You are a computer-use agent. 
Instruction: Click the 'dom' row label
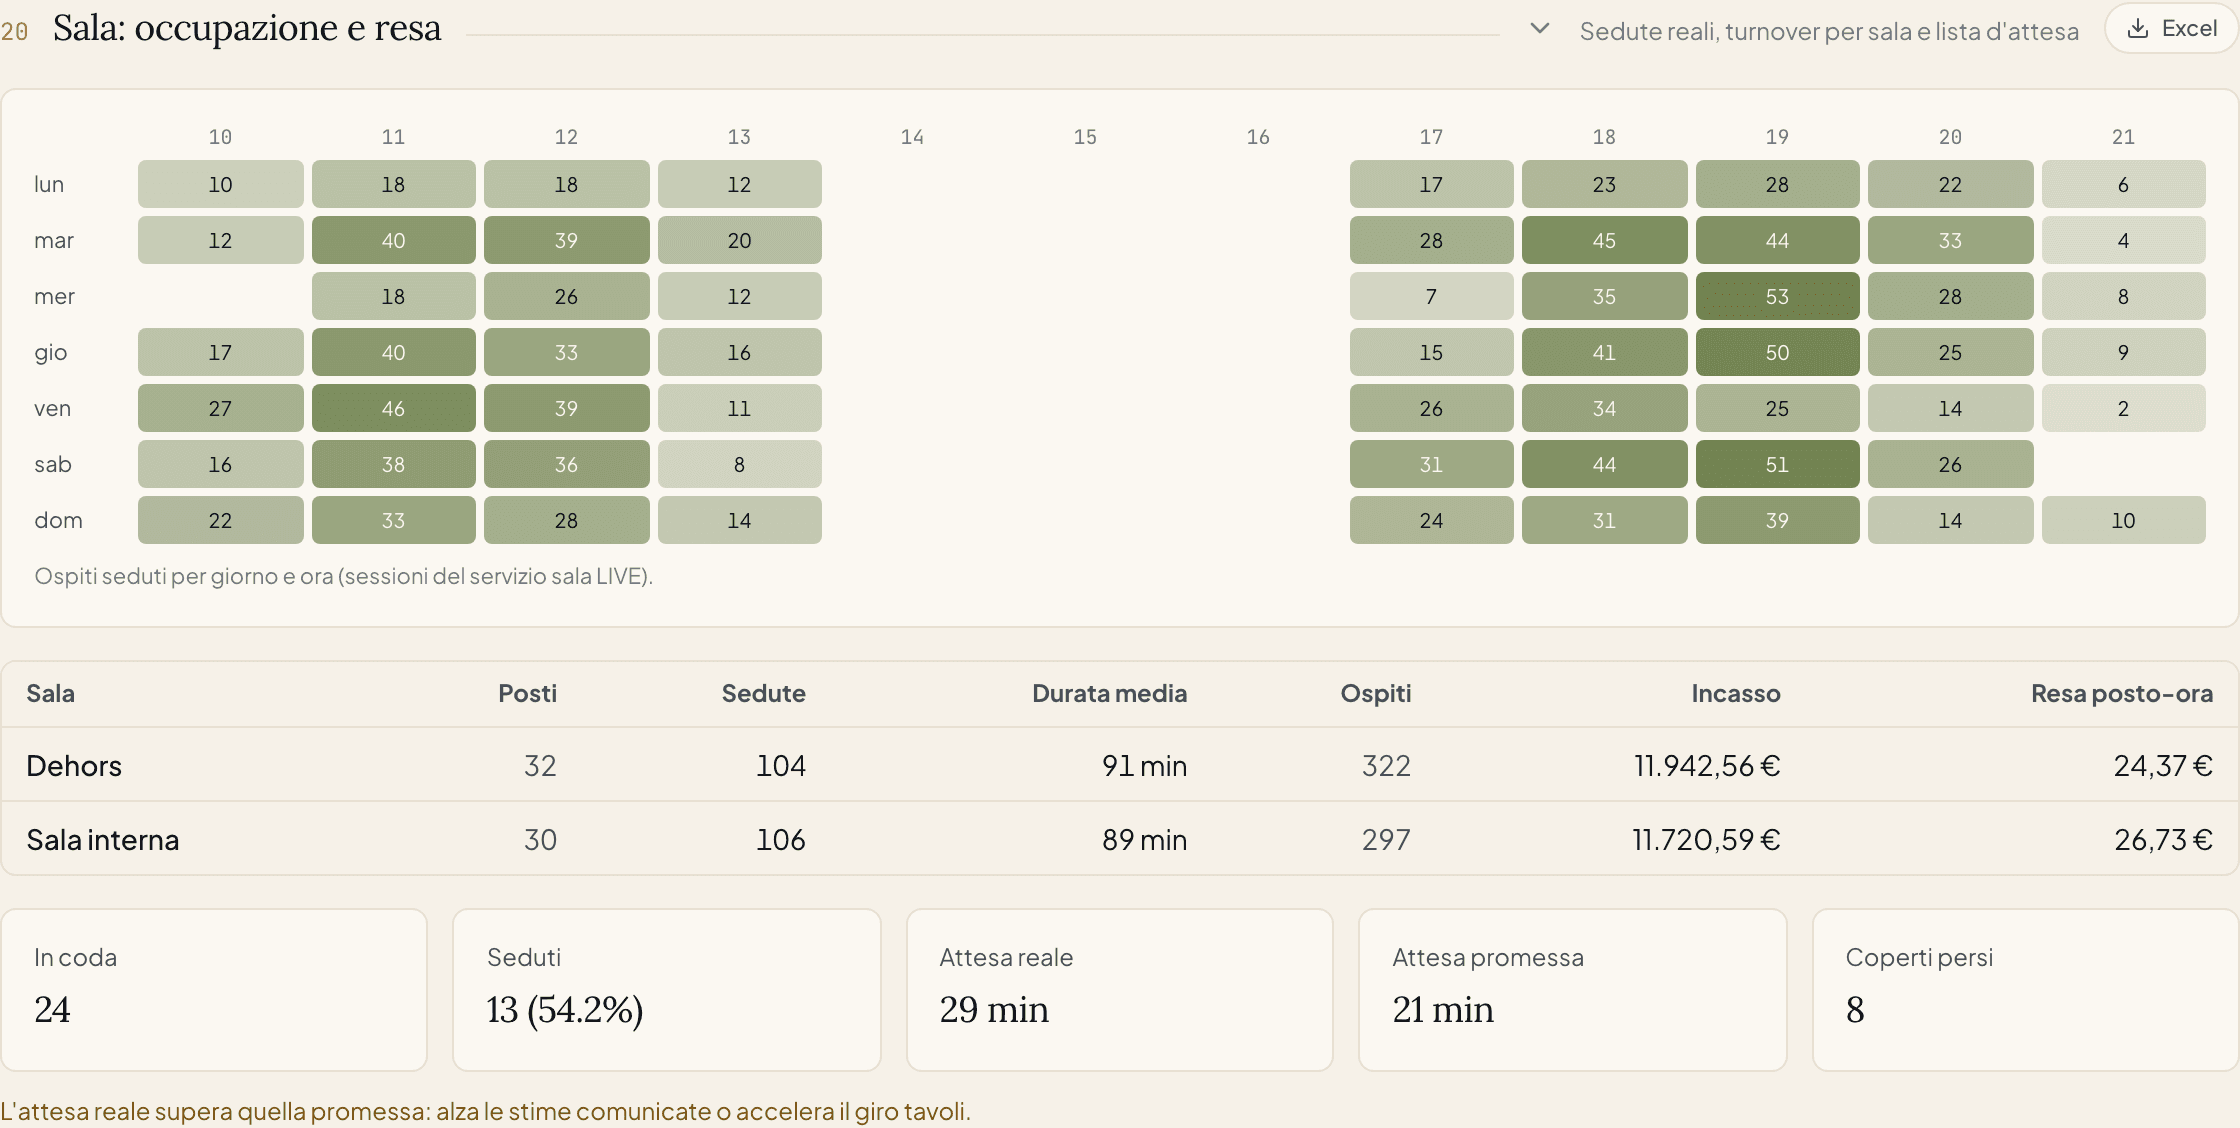pyautogui.click(x=58, y=520)
